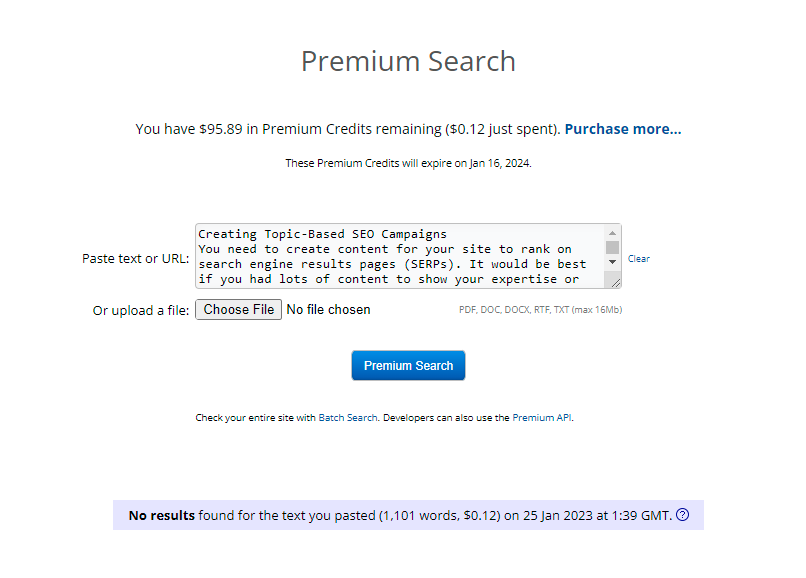Open the Purchase more... link
The height and width of the screenshot is (578, 806).
click(622, 129)
